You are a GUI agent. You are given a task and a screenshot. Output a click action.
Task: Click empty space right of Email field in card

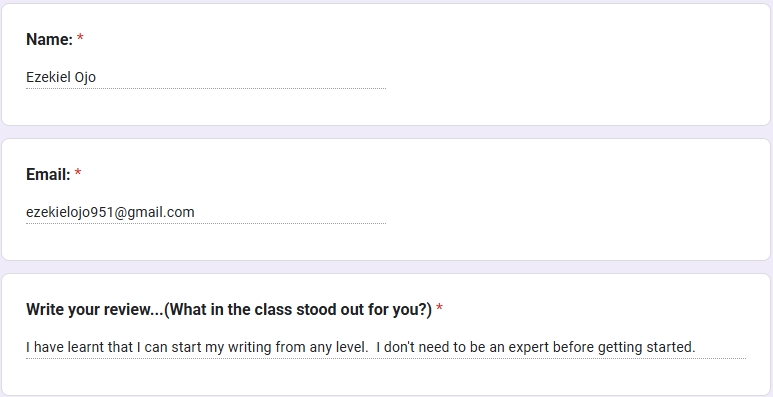point(577,213)
